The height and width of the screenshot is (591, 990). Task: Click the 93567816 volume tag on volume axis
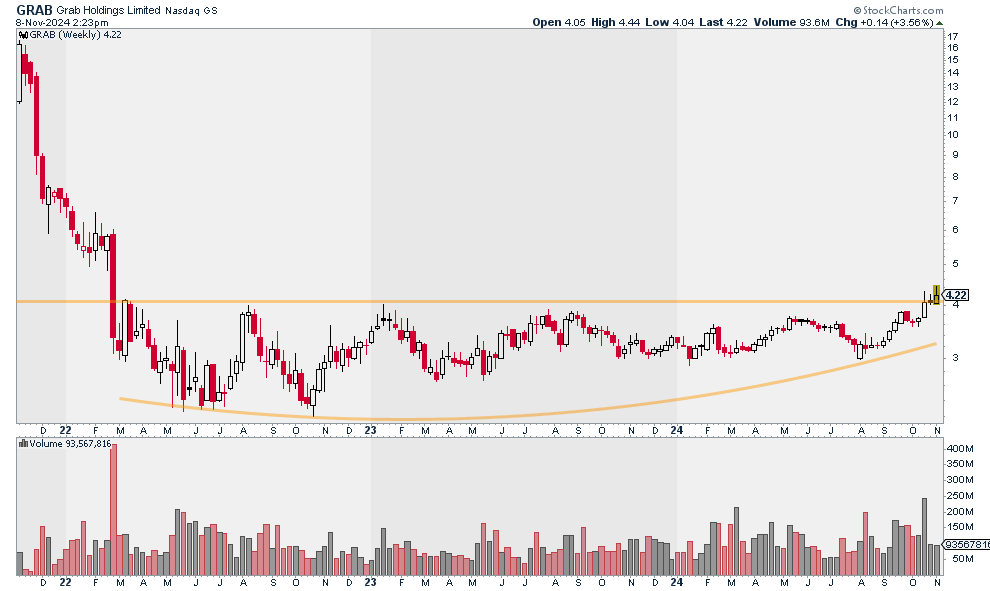[967, 544]
